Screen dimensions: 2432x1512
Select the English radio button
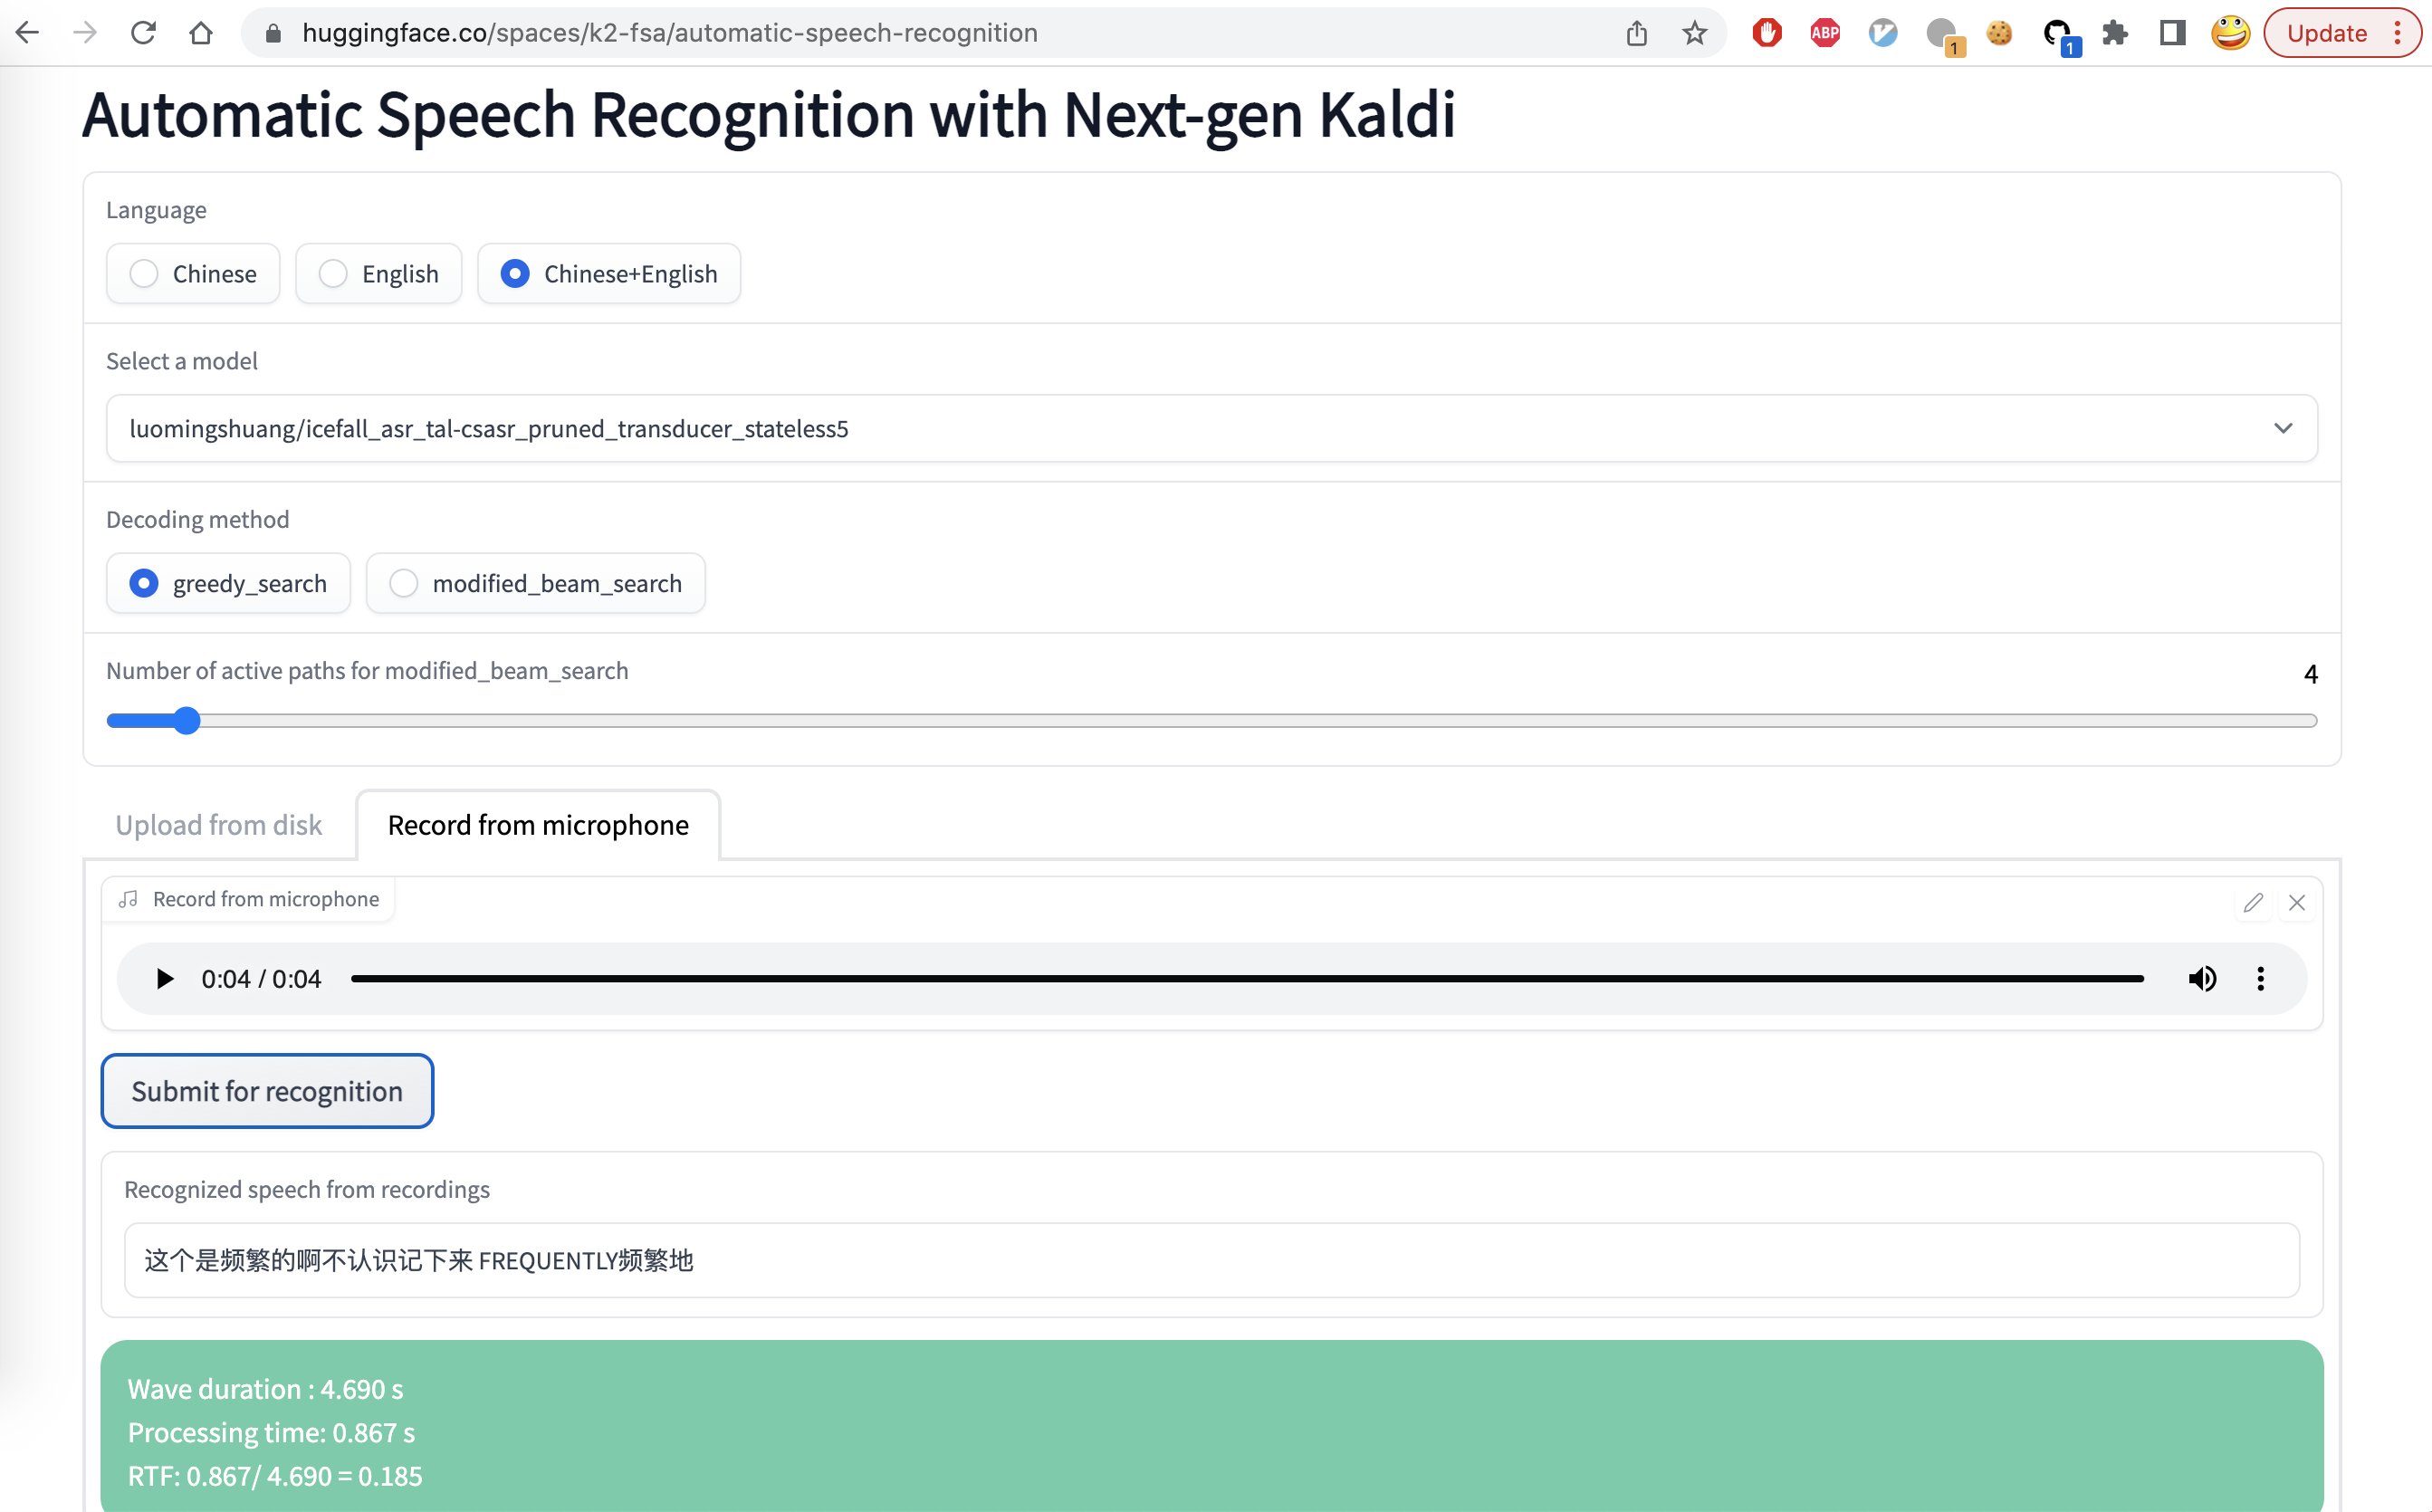tap(334, 273)
